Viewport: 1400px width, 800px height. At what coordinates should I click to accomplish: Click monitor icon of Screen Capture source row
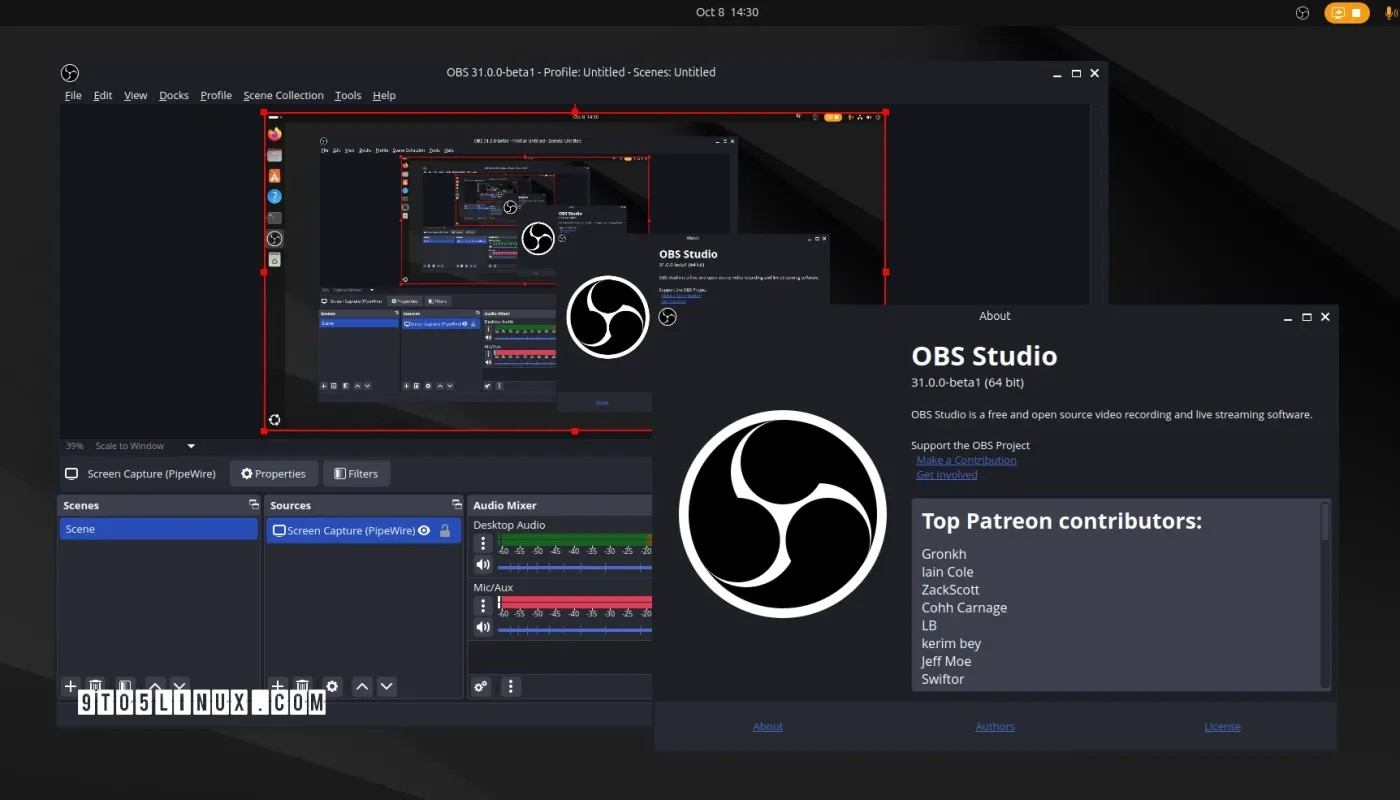pos(279,530)
